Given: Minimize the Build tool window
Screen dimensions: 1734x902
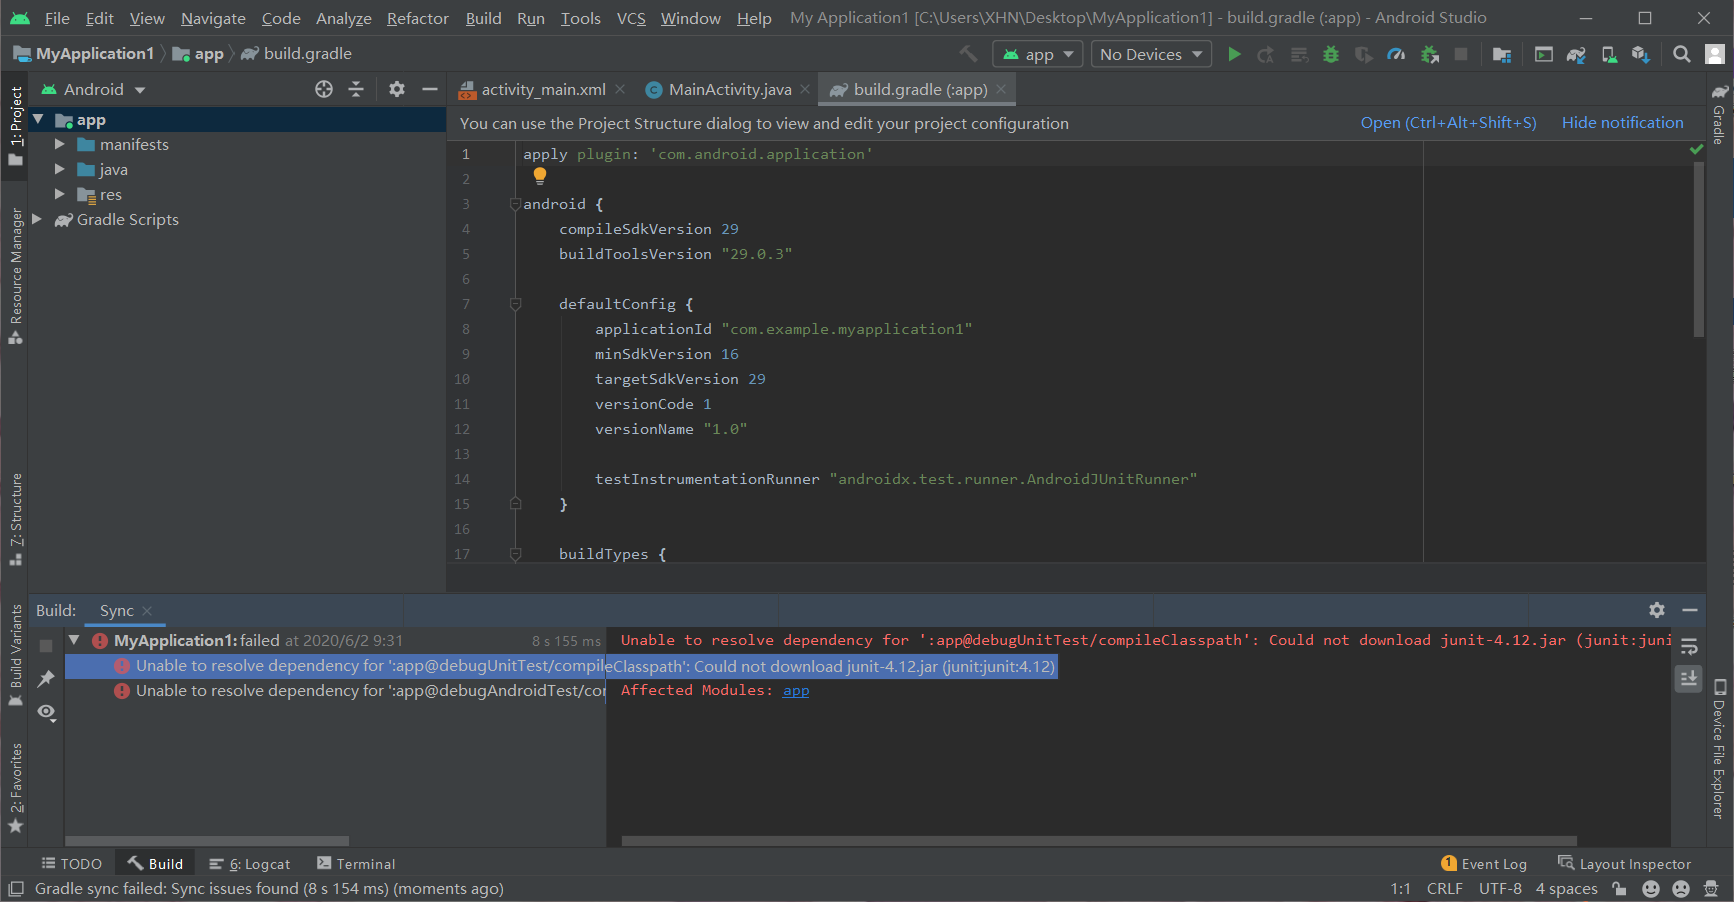Looking at the screenshot, I should click(1690, 610).
